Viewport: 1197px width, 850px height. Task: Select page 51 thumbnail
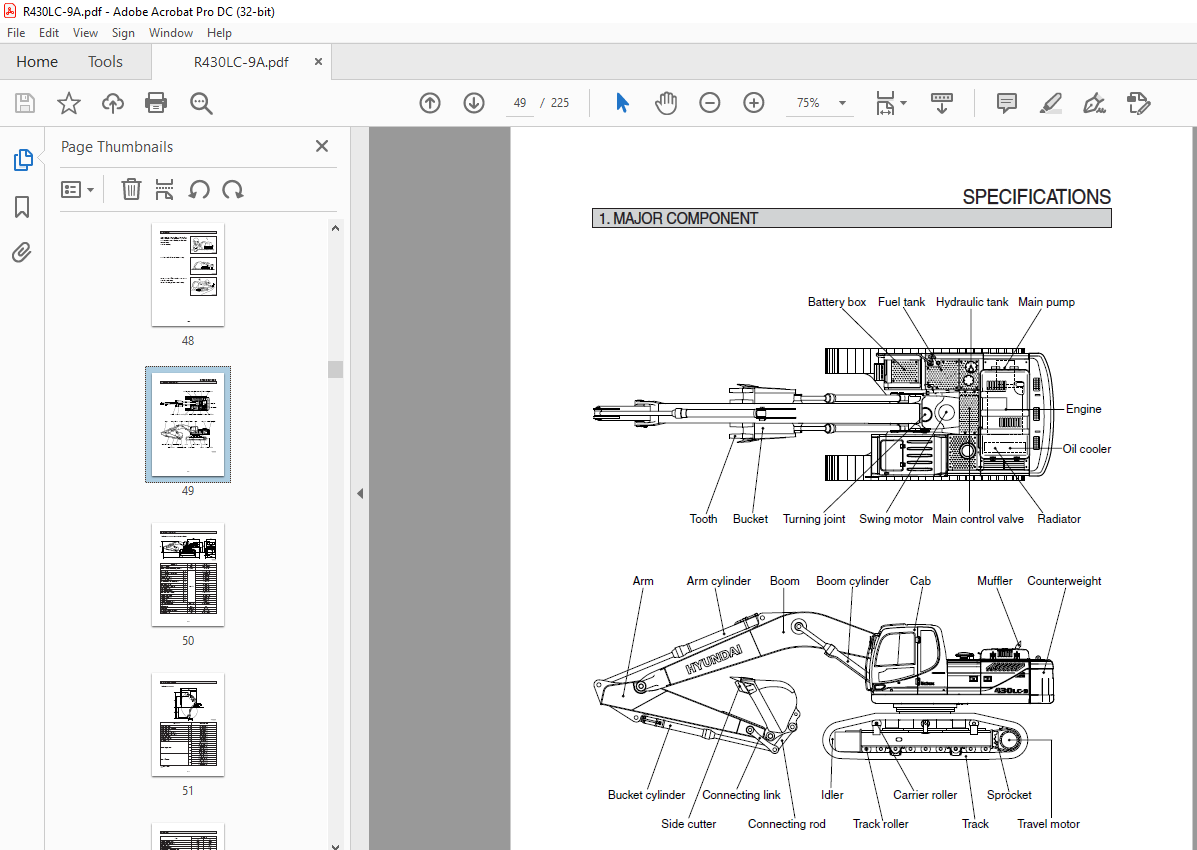[x=188, y=725]
